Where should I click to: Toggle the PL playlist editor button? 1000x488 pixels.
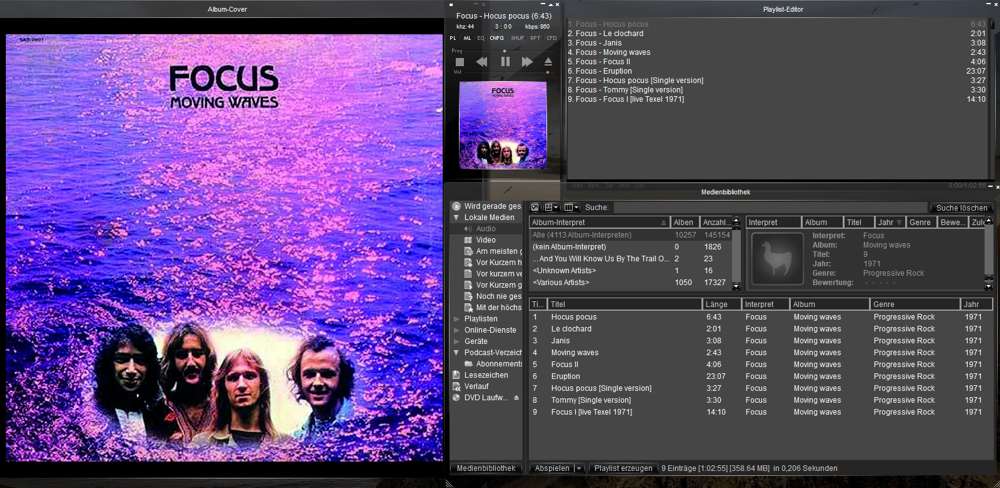pos(453,38)
